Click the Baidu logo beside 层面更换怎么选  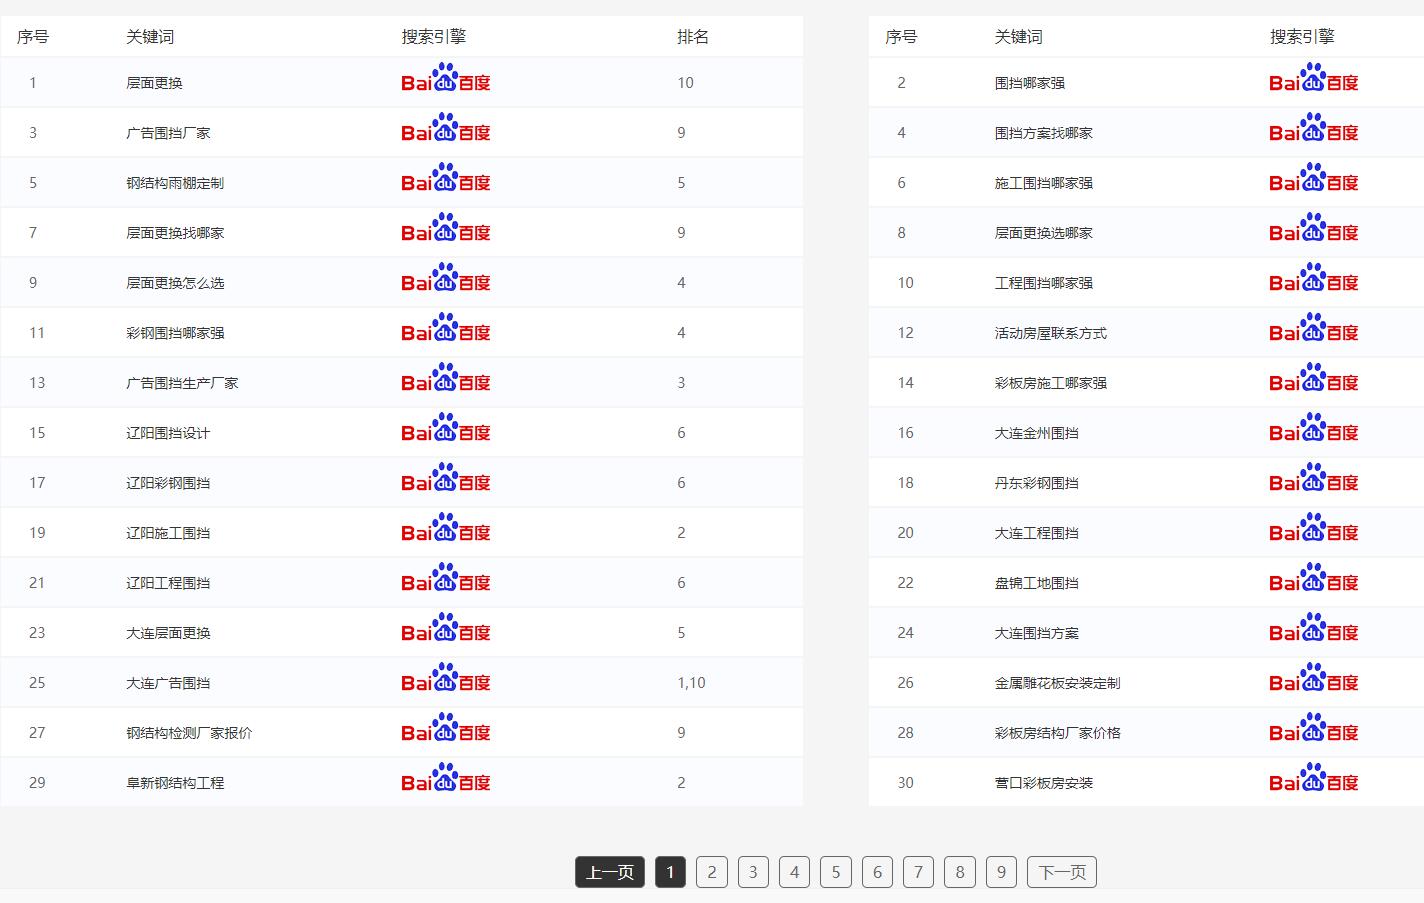coord(446,278)
